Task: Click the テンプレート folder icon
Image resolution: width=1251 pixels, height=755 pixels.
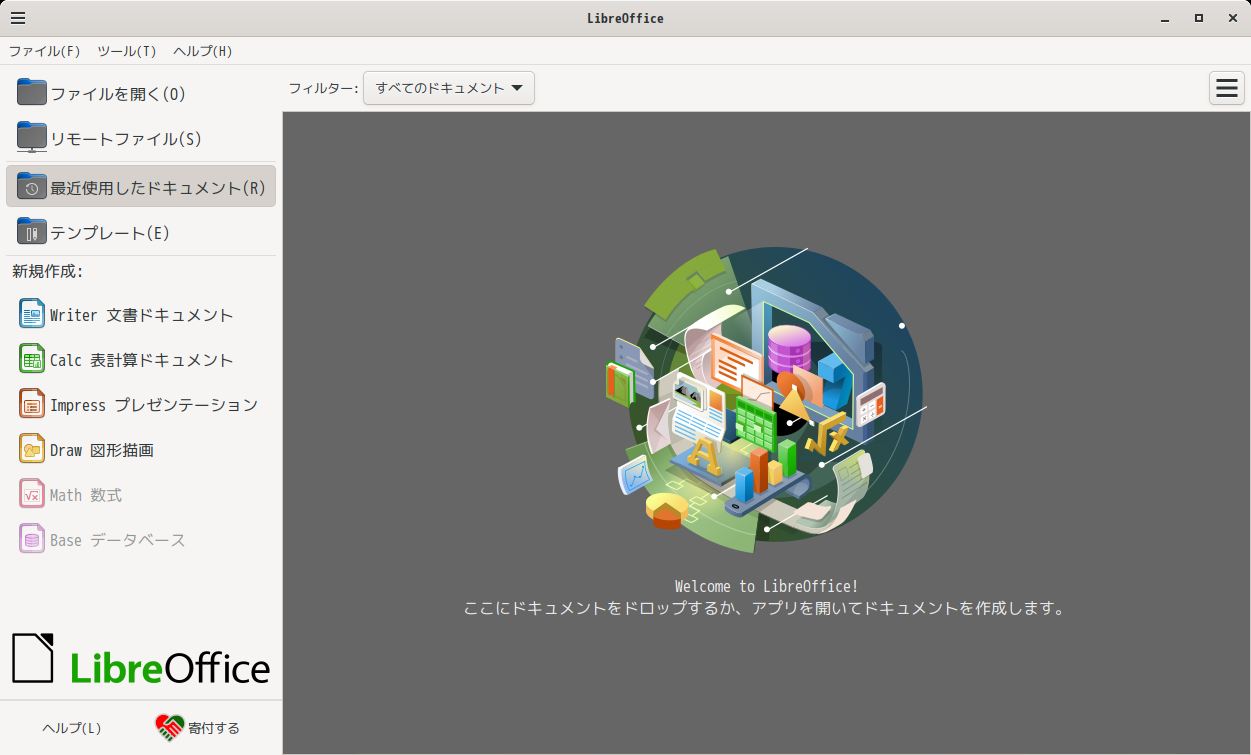Action: coord(32,231)
